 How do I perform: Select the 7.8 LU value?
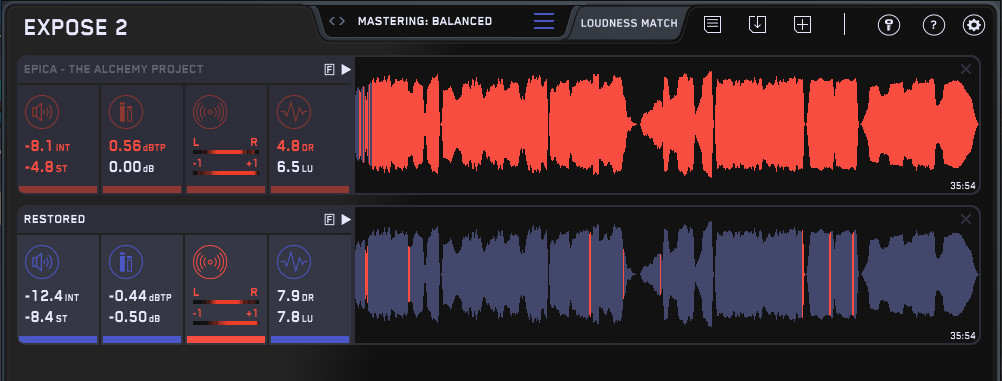point(295,317)
